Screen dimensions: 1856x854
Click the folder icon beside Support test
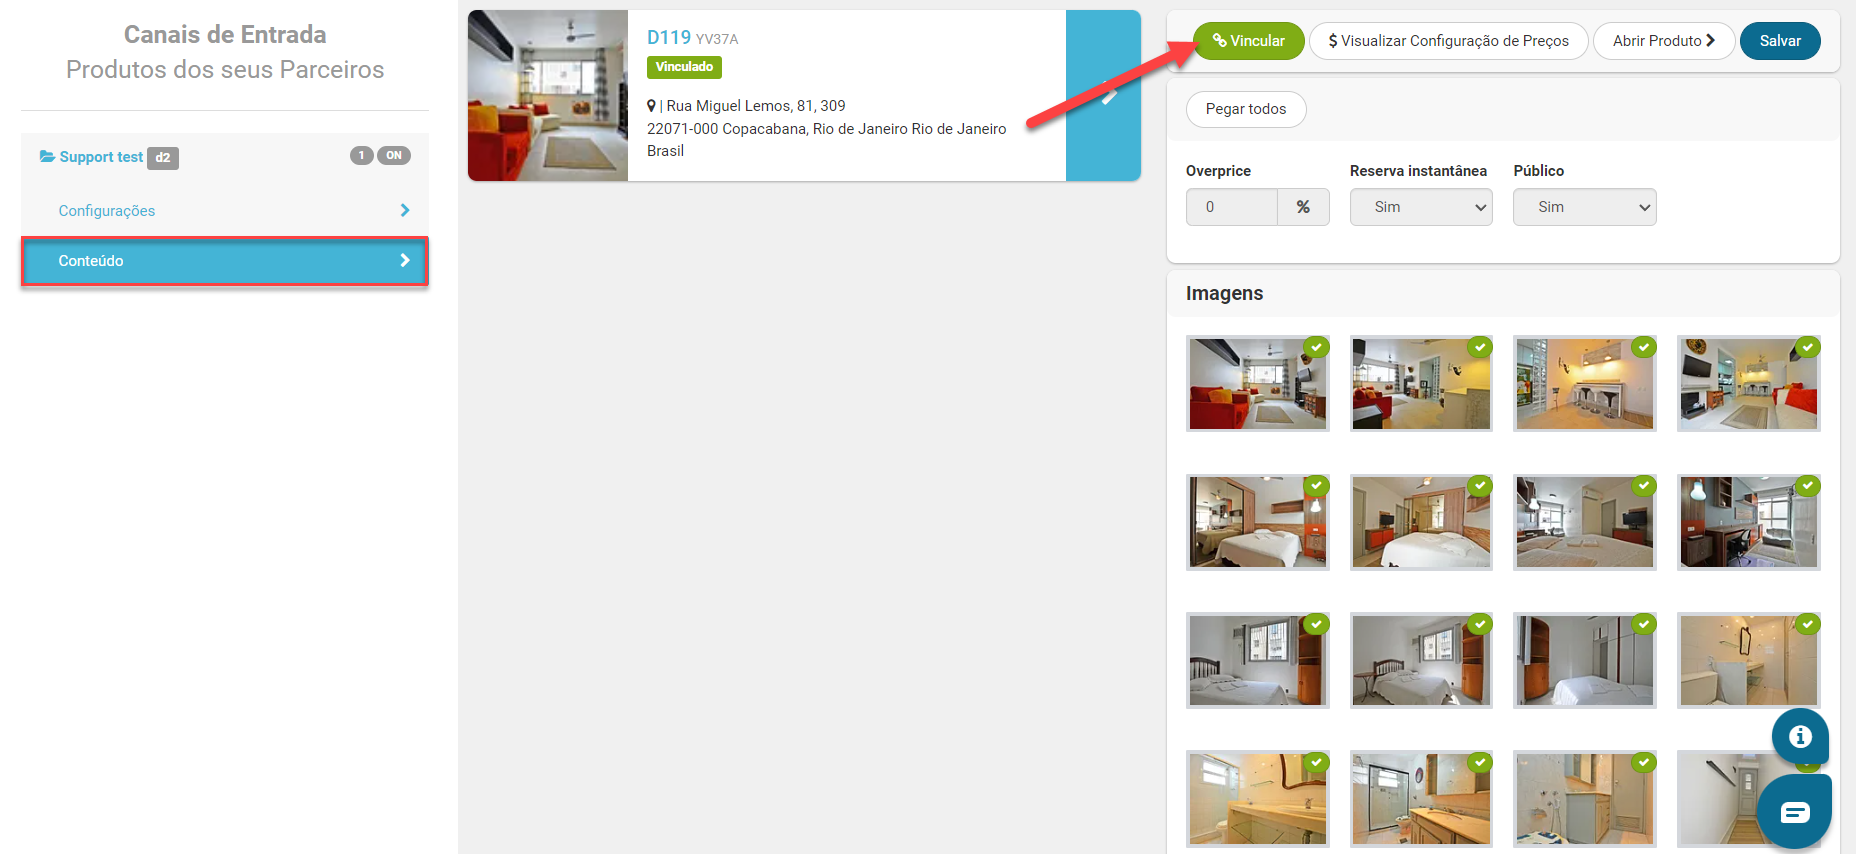click(47, 157)
